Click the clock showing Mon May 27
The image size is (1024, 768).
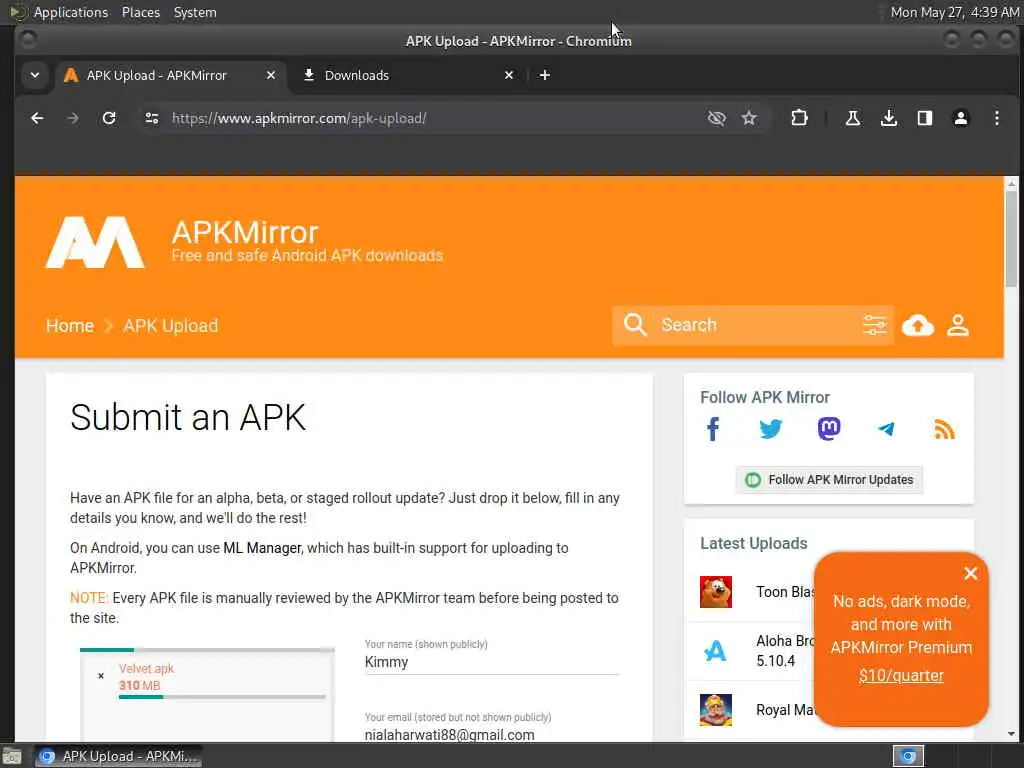click(x=954, y=12)
